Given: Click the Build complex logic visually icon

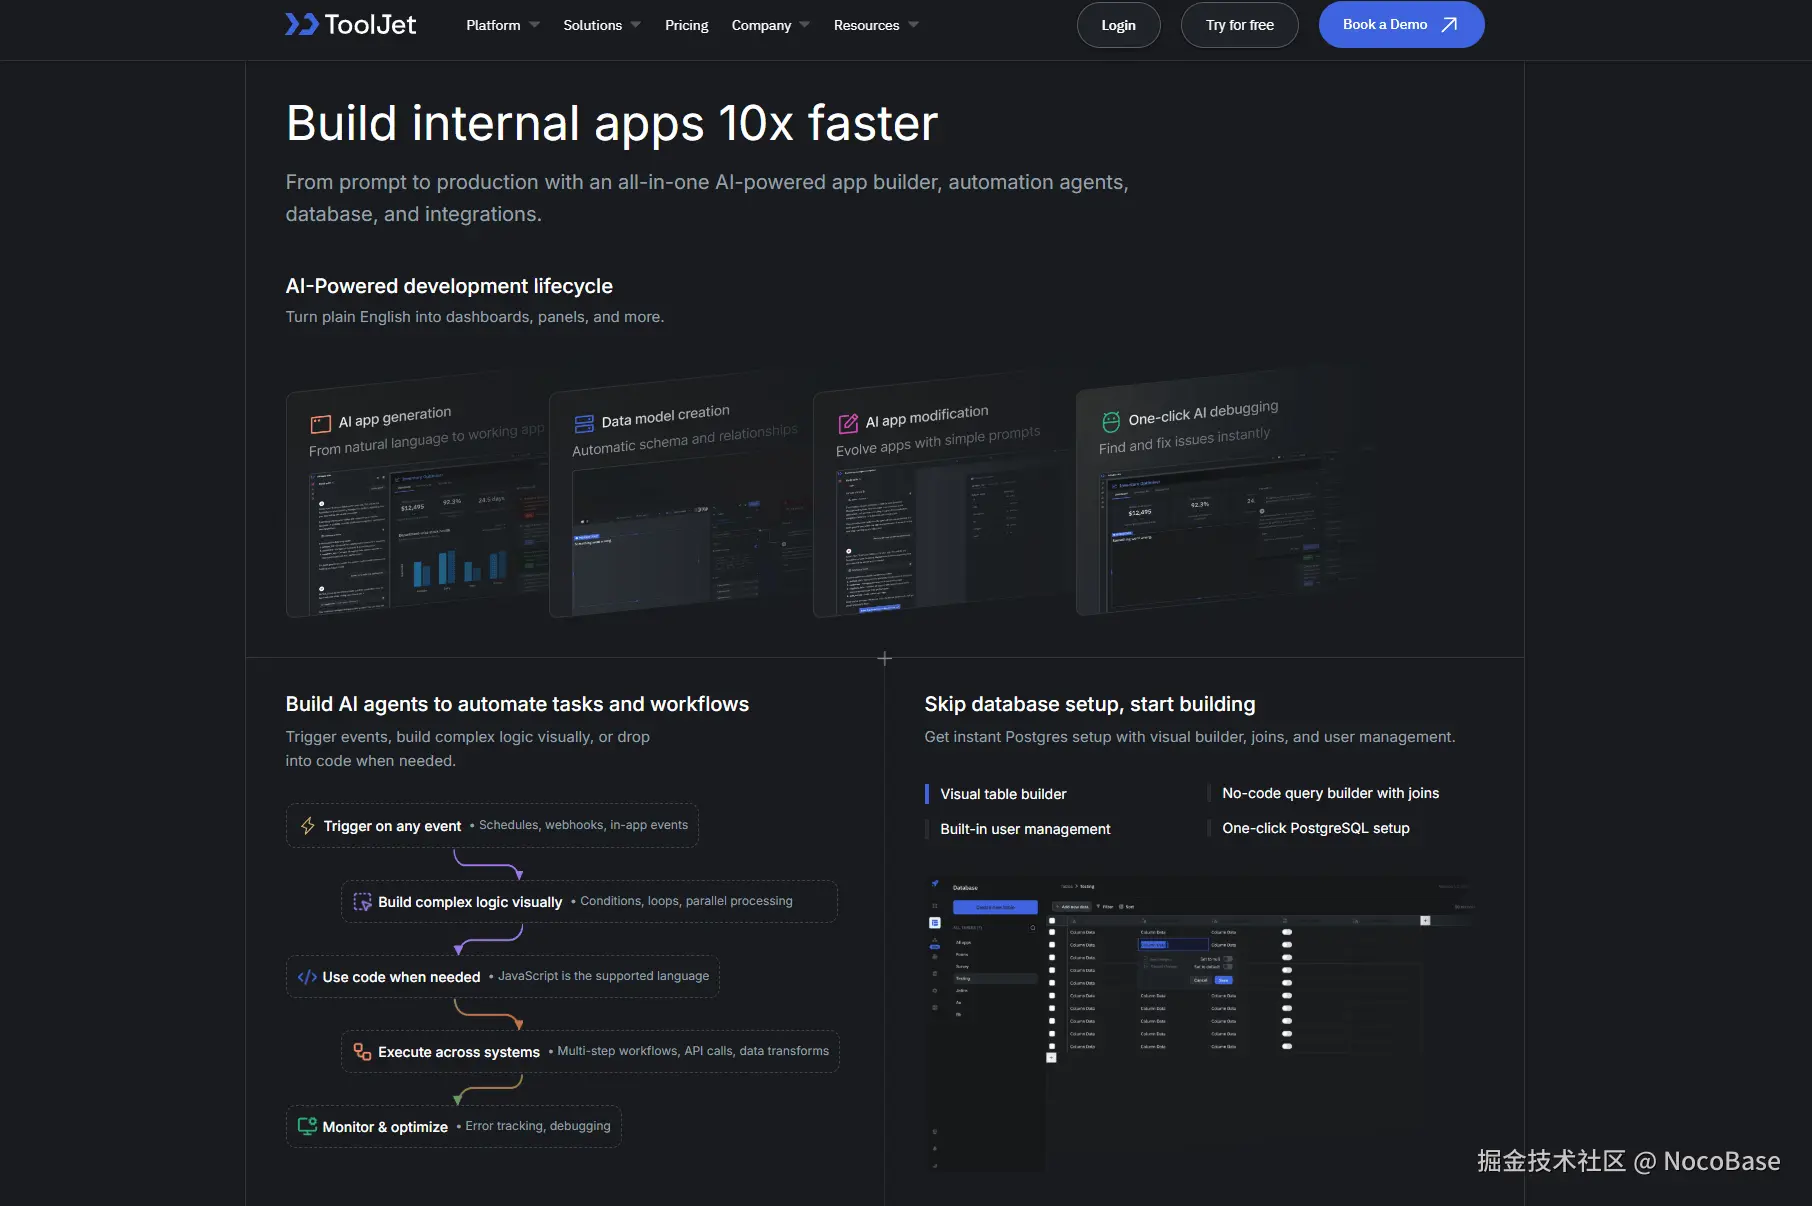Looking at the screenshot, I should (x=362, y=902).
